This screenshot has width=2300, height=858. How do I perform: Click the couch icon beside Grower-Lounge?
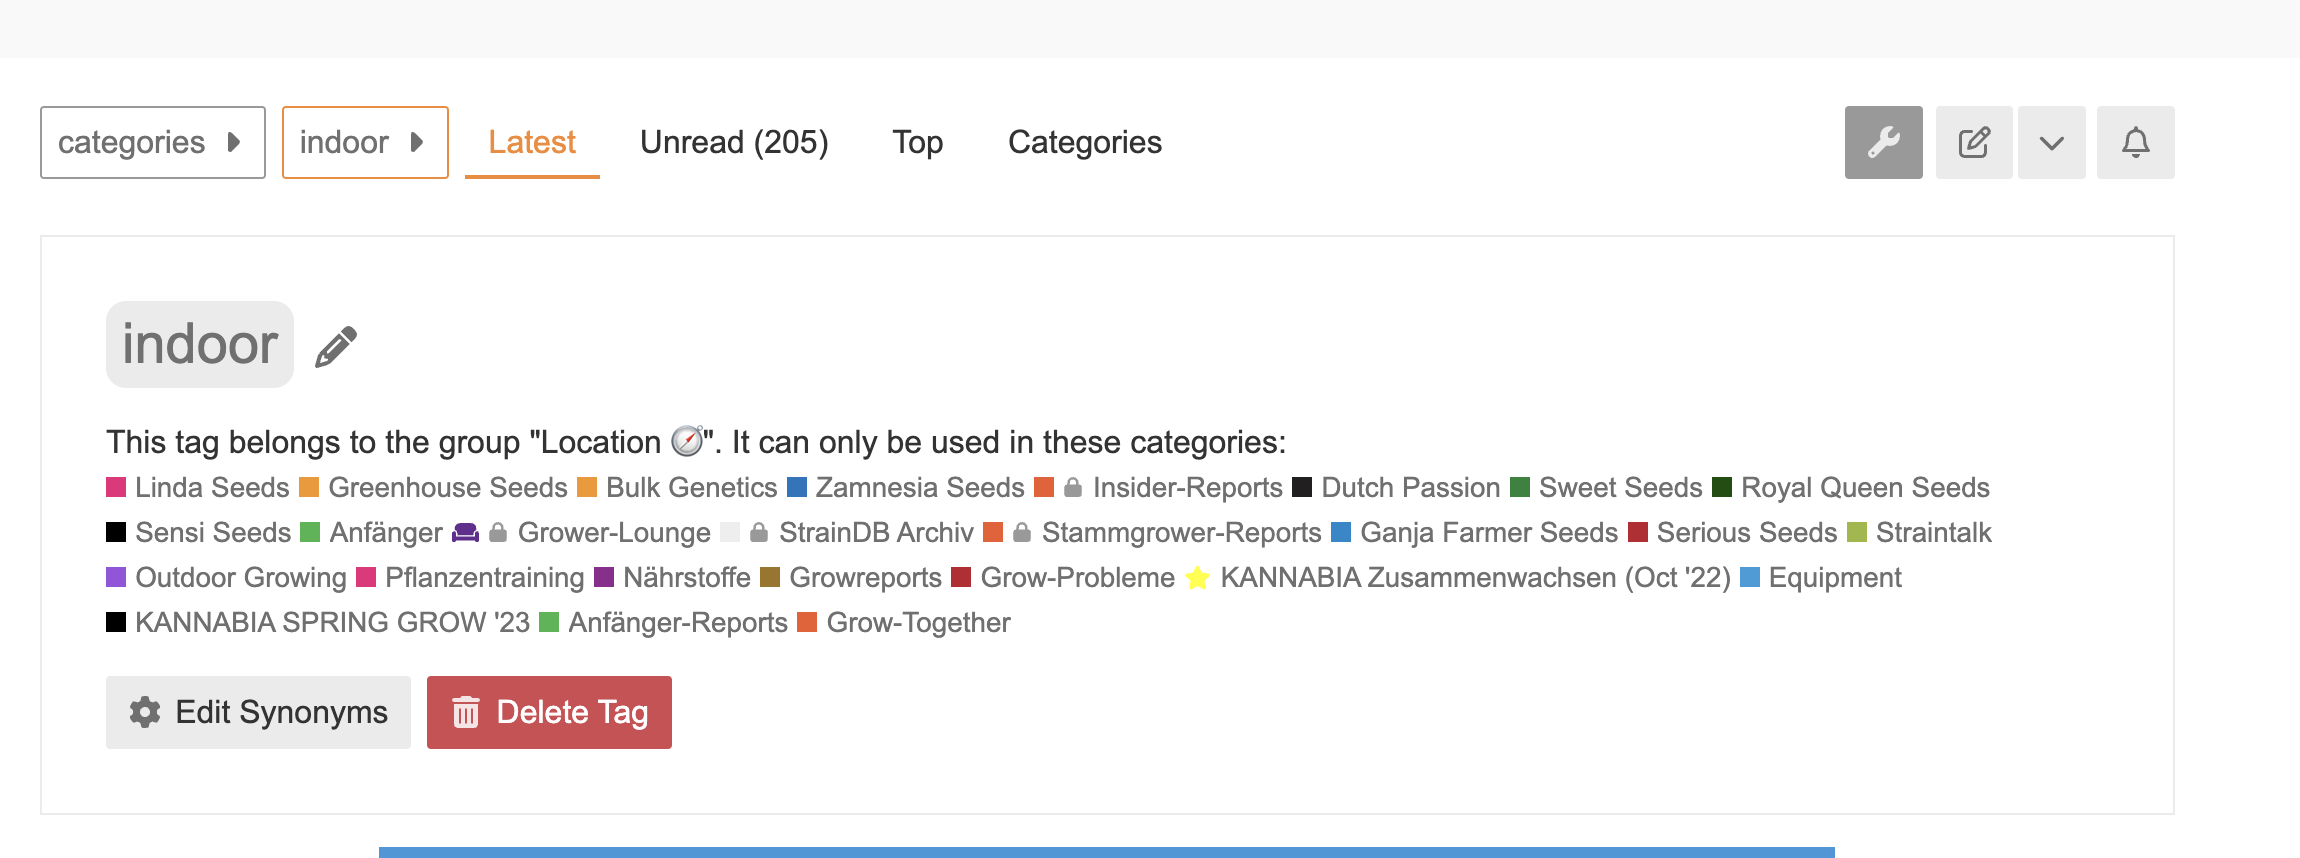[x=465, y=532]
